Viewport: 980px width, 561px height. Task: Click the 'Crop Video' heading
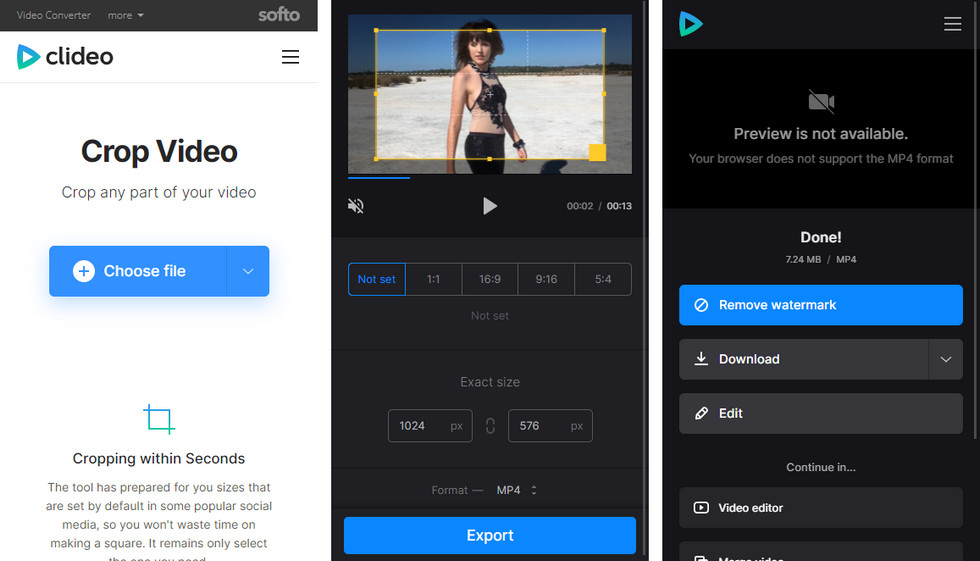(159, 151)
